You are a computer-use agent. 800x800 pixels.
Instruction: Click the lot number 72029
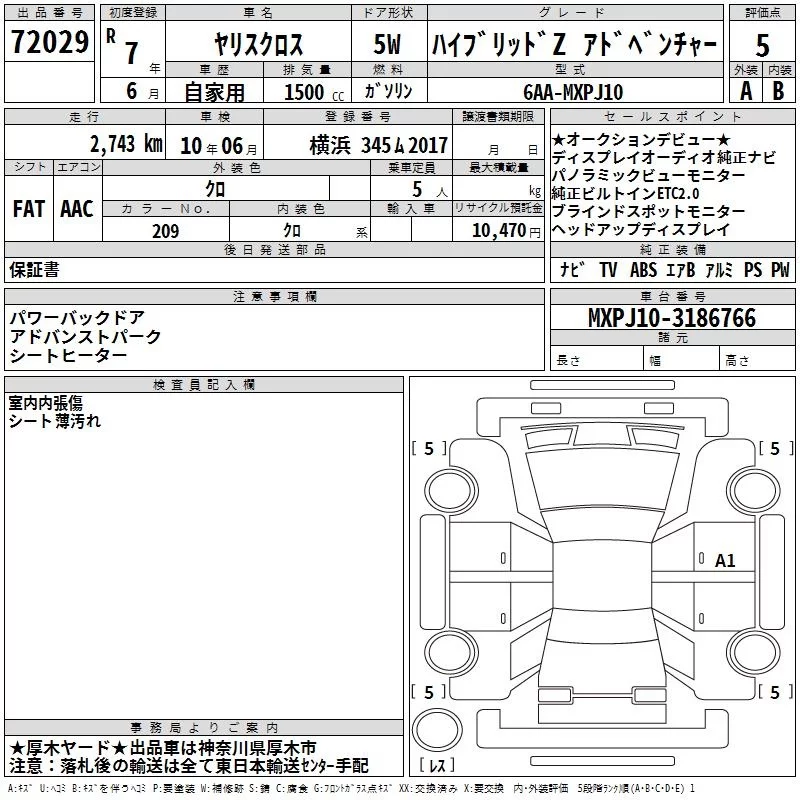click(48, 42)
